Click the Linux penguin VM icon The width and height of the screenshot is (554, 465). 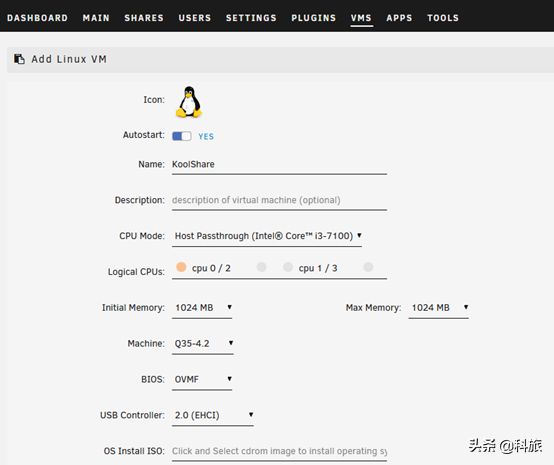(189, 102)
